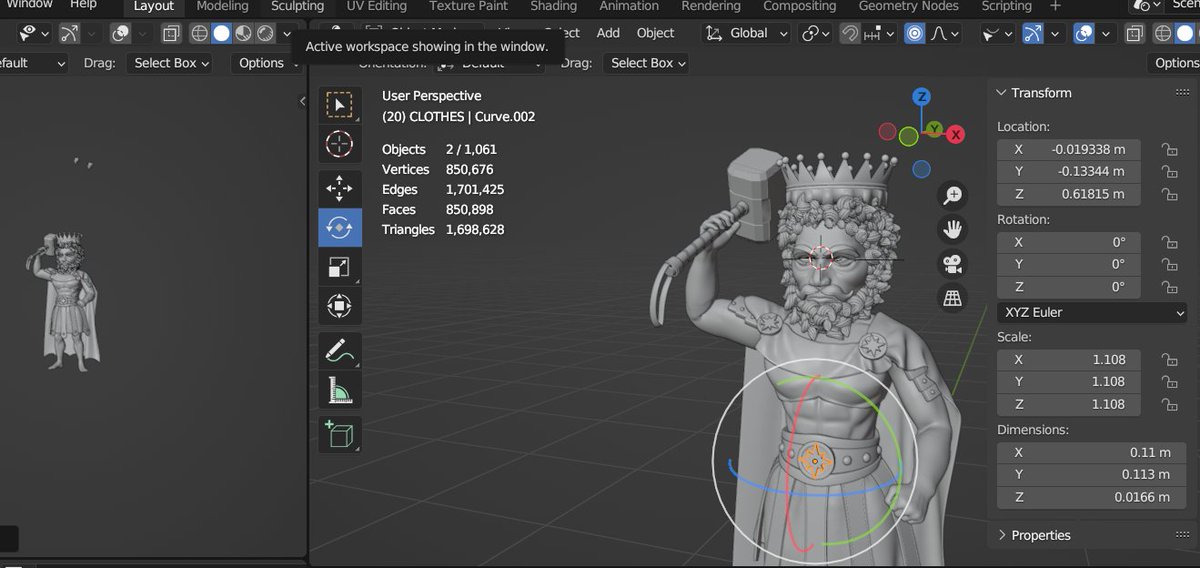
Task: Toggle overlays in the right viewport
Action: point(1083,33)
